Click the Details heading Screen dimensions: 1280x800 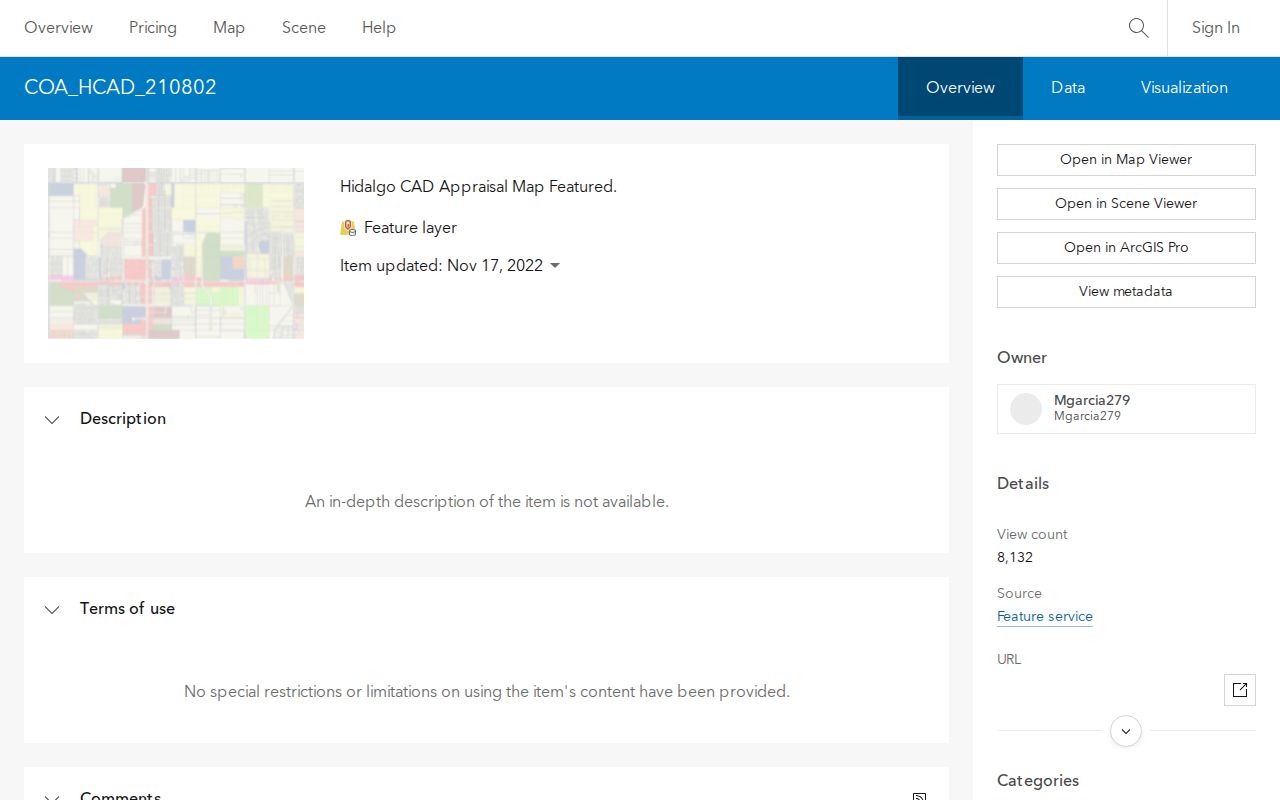(1023, 484)
